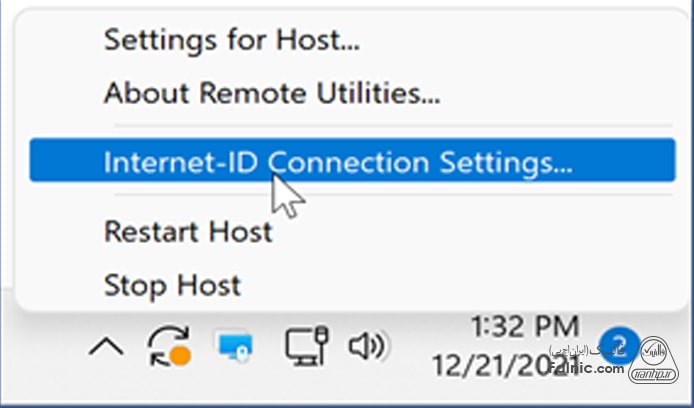Open notification badge showing 2
Viewport: 694px width, 408px height.
pos(620,346)
